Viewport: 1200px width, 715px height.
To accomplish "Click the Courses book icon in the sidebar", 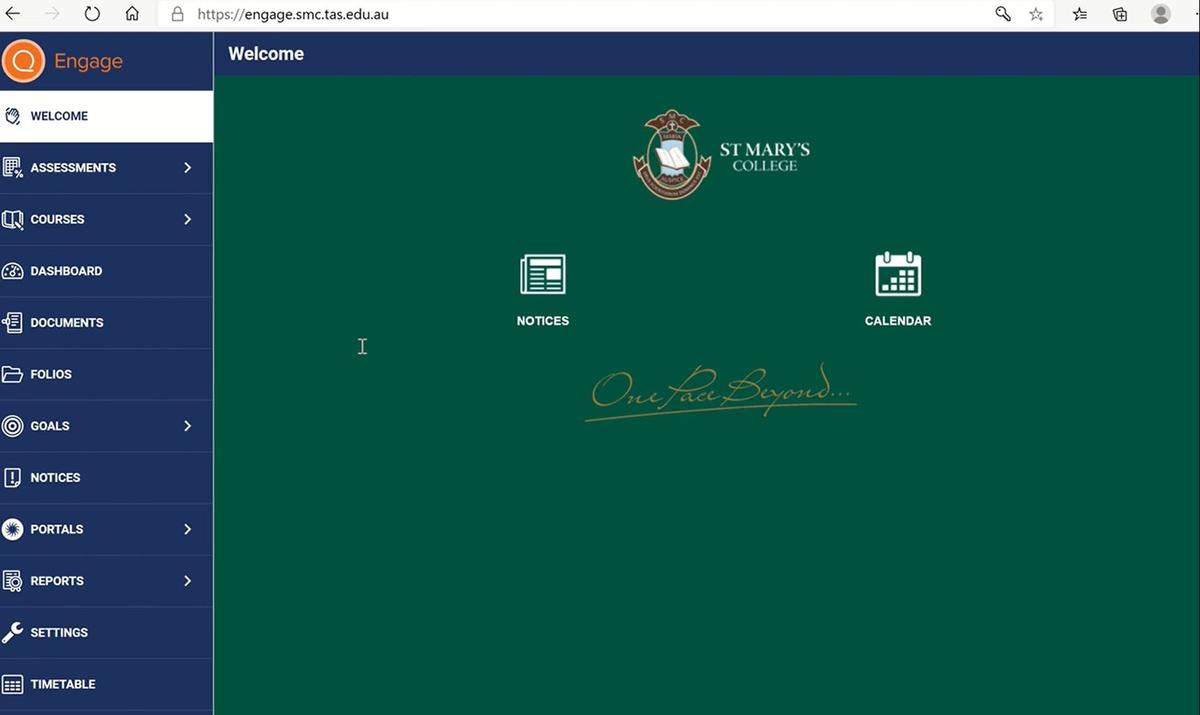I will 13,219.
